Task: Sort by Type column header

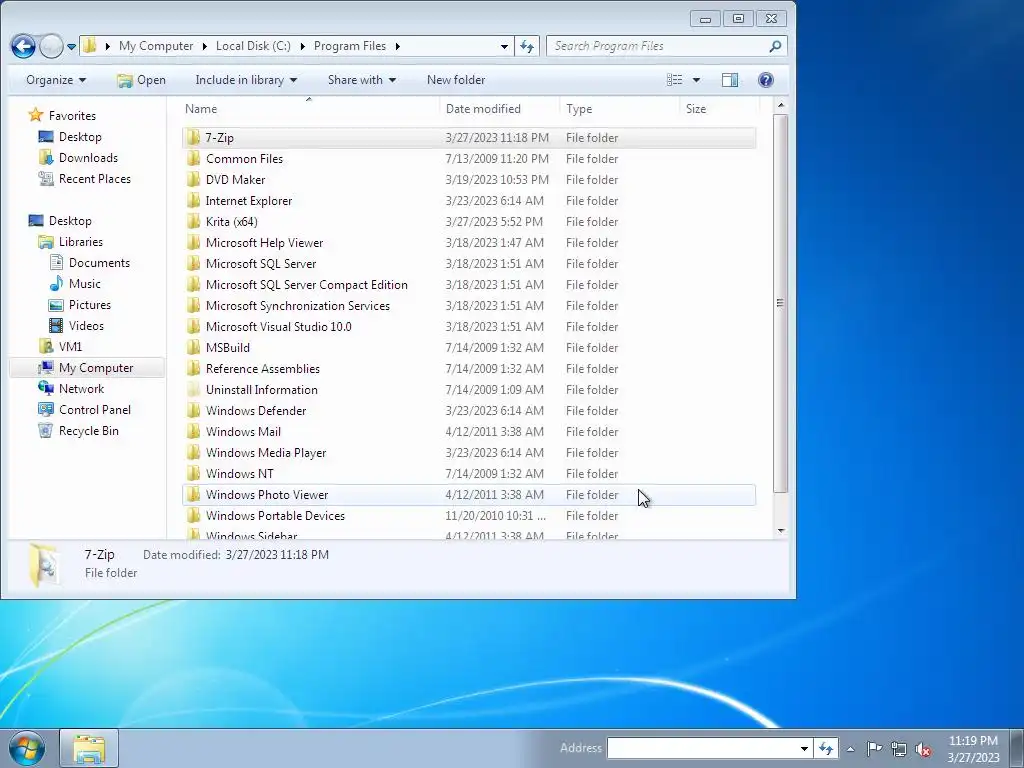Action: point(619,108)
